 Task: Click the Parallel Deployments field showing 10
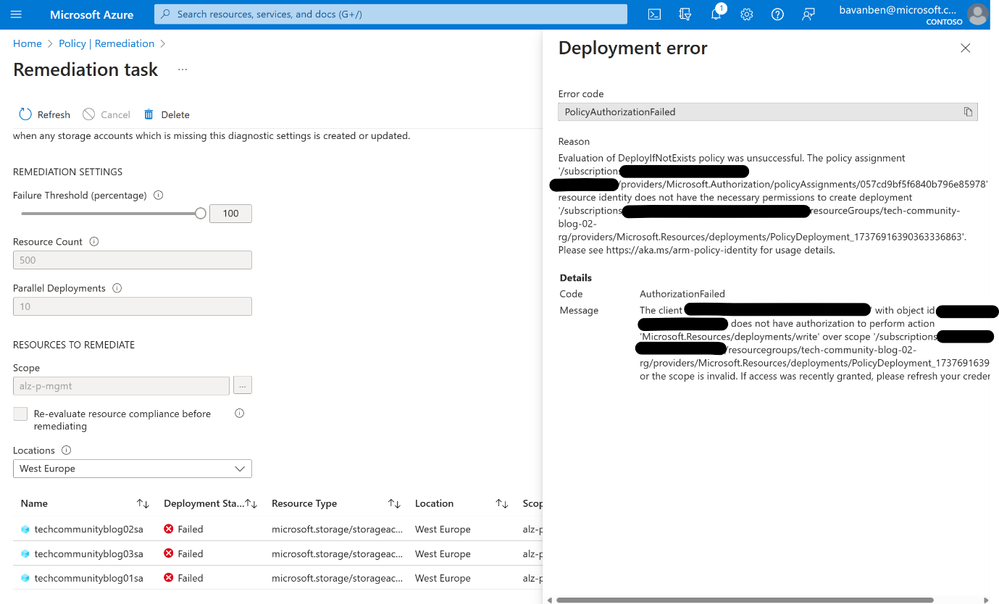(133, 306)
